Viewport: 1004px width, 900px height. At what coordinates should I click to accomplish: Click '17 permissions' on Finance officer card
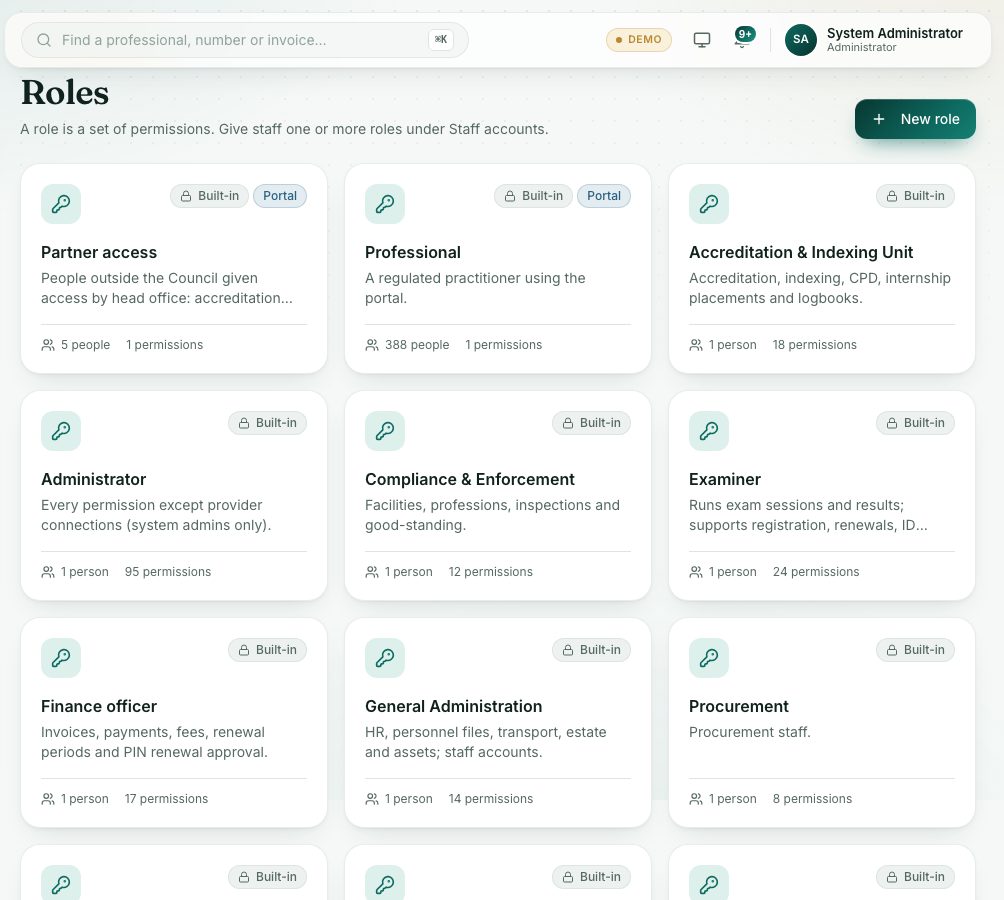tap(166, 799)
